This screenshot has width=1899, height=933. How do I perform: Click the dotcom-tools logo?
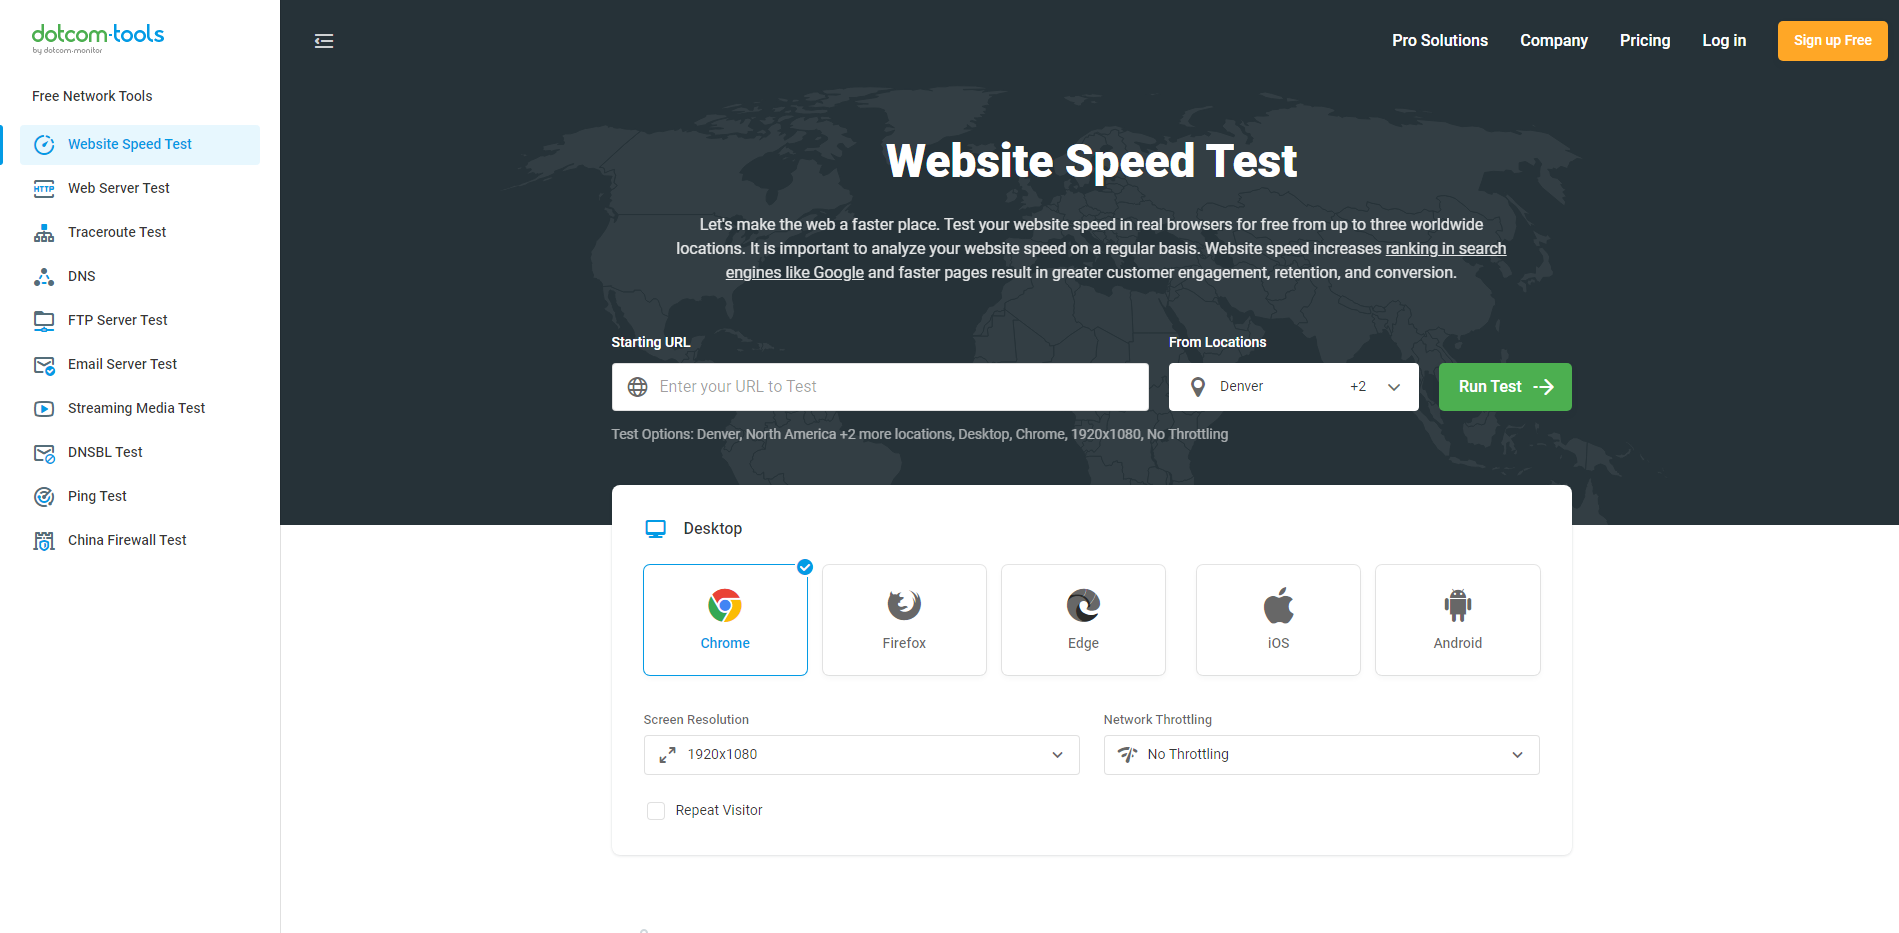[x=98, y=38]
